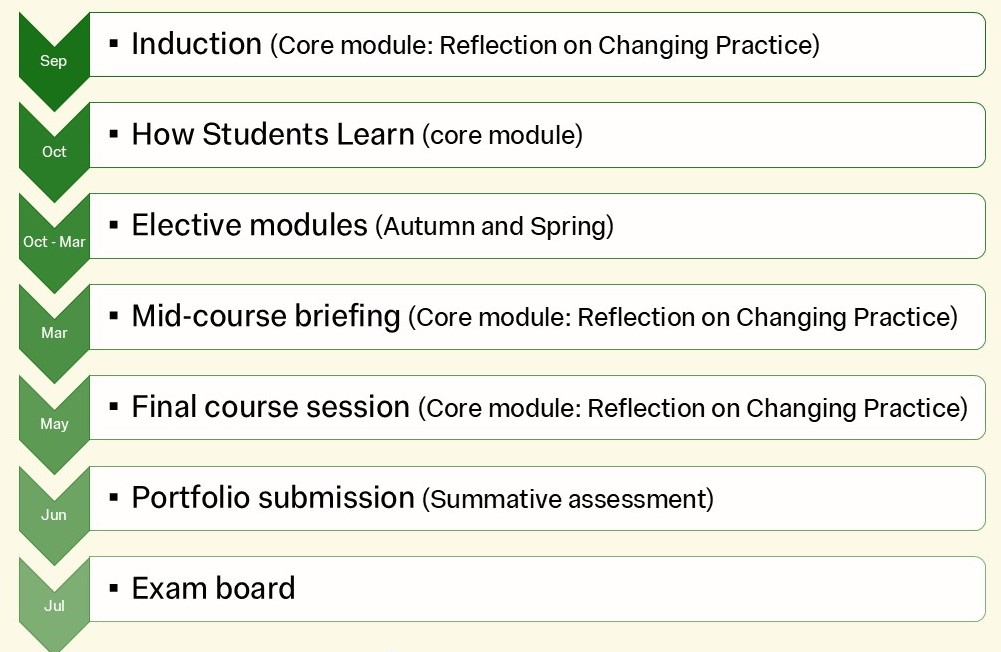The height and width of the screenshot is (652, 1001).
Task: Click the Exam board text
Action: 213,588
